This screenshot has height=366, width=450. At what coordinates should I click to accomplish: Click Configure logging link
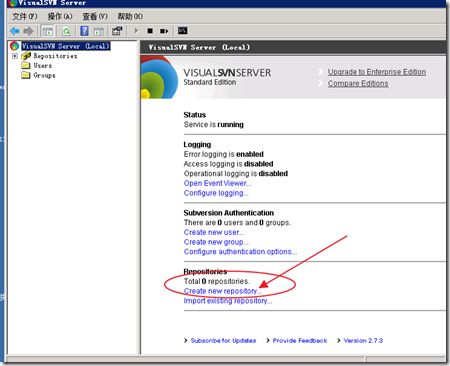[216, 193]
